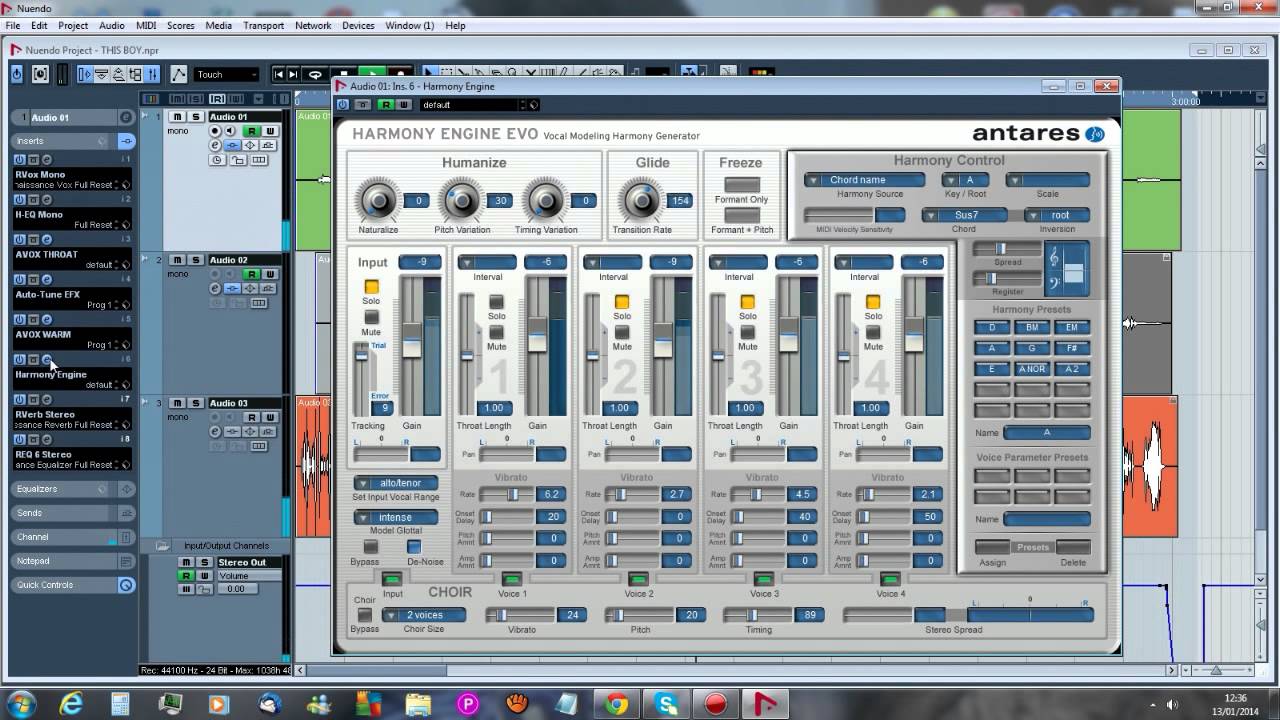
Task: Click the Naturalize knob
Action: click(x=378, y=200)
